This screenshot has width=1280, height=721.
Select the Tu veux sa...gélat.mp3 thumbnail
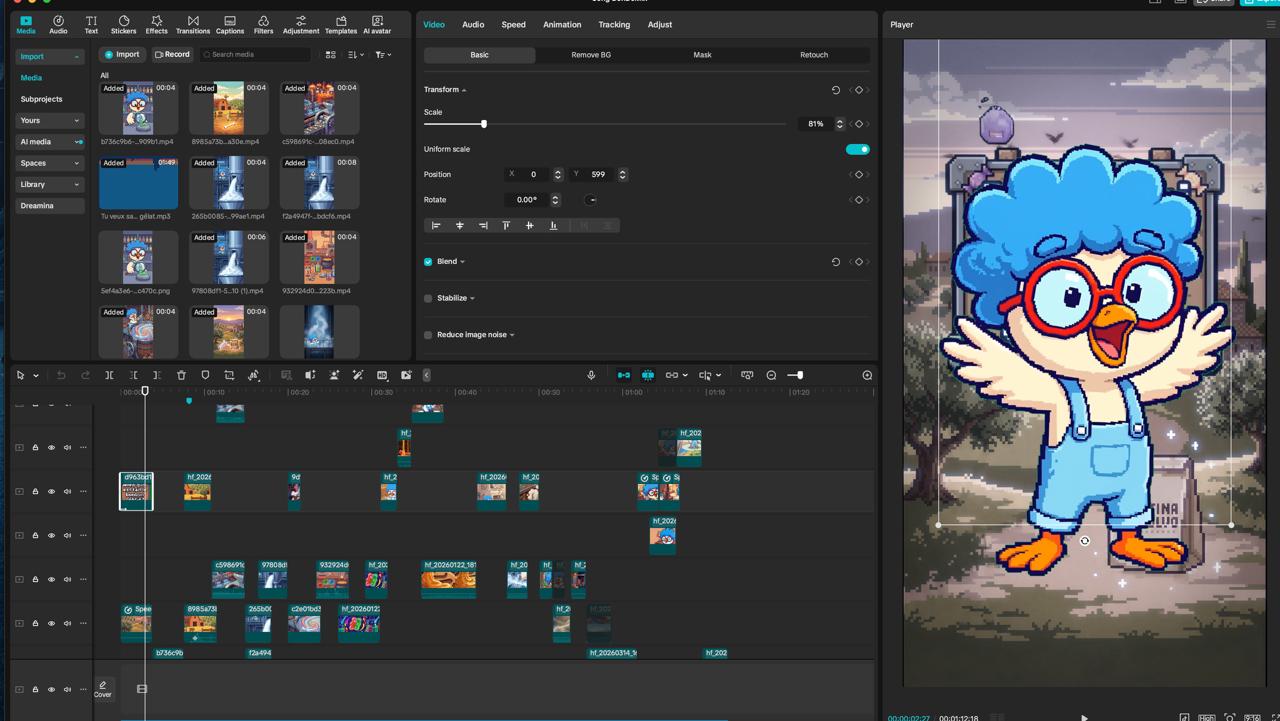[x=139, y=183]
